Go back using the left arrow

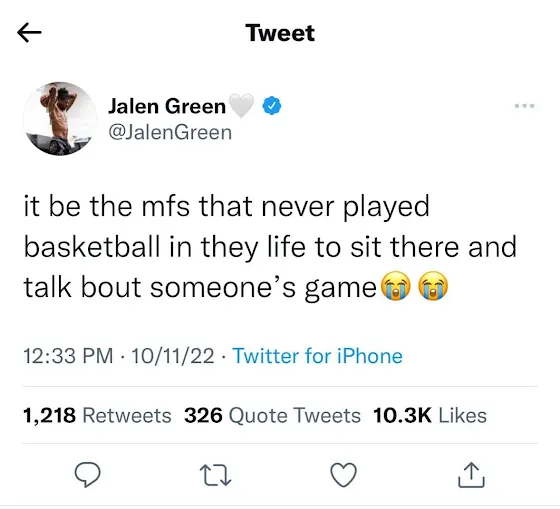point(29,33)
